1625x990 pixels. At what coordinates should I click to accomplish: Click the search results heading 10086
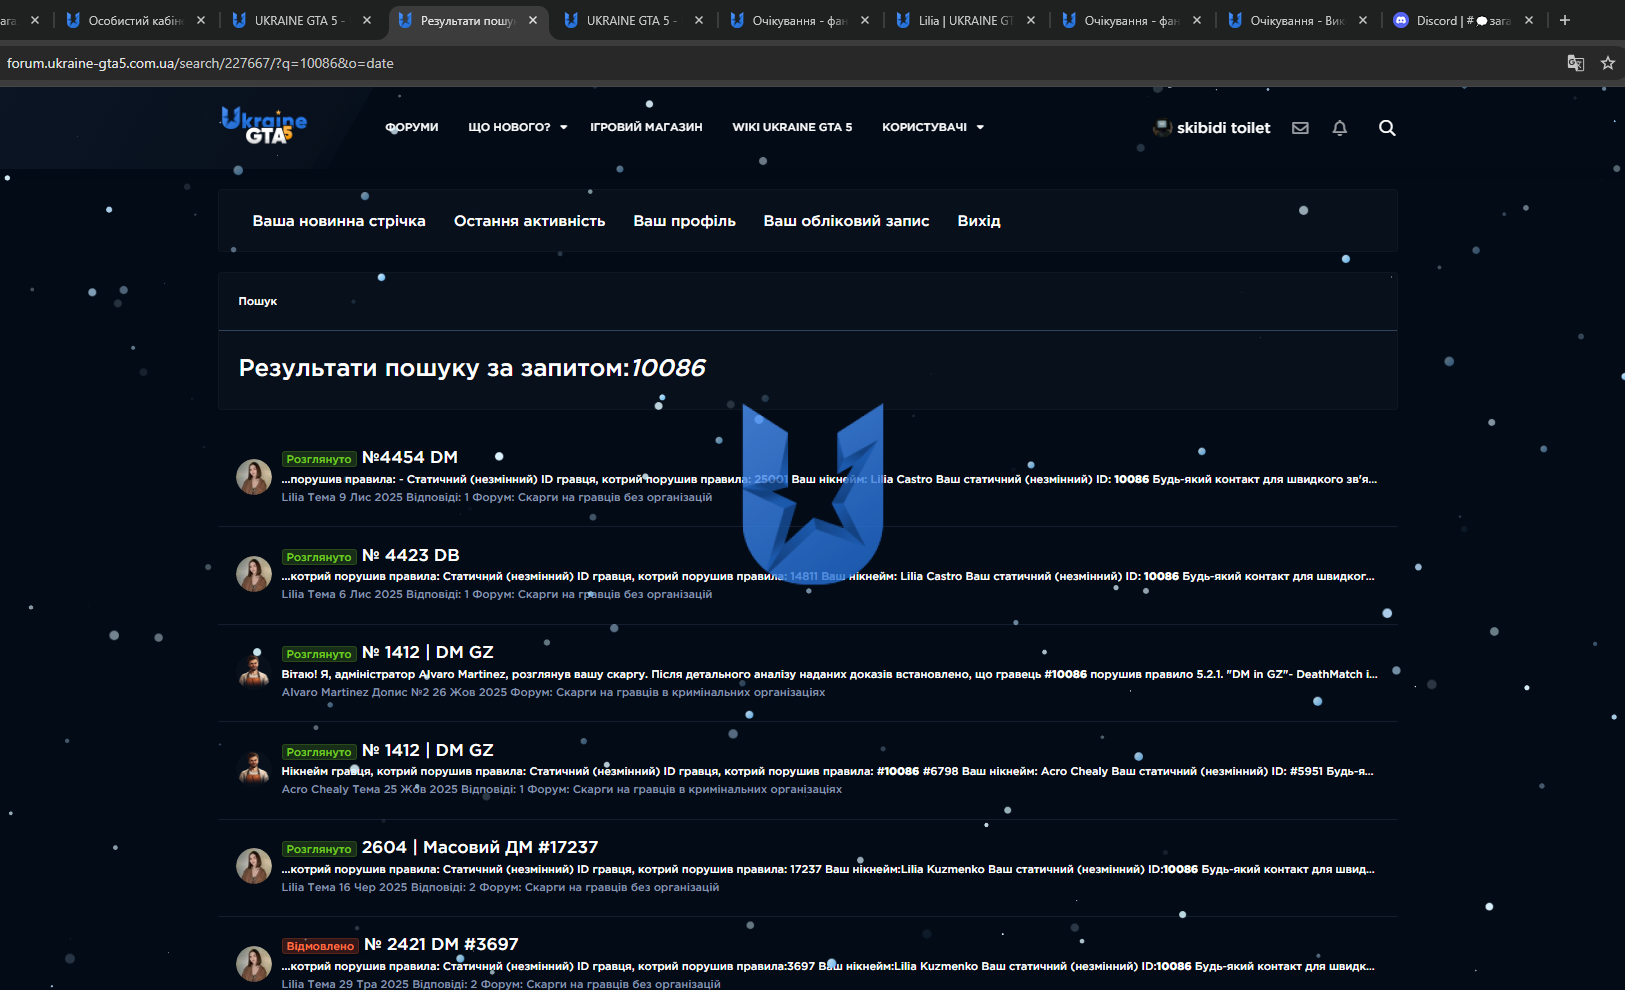pyautogui.click(x=668, y=368)
